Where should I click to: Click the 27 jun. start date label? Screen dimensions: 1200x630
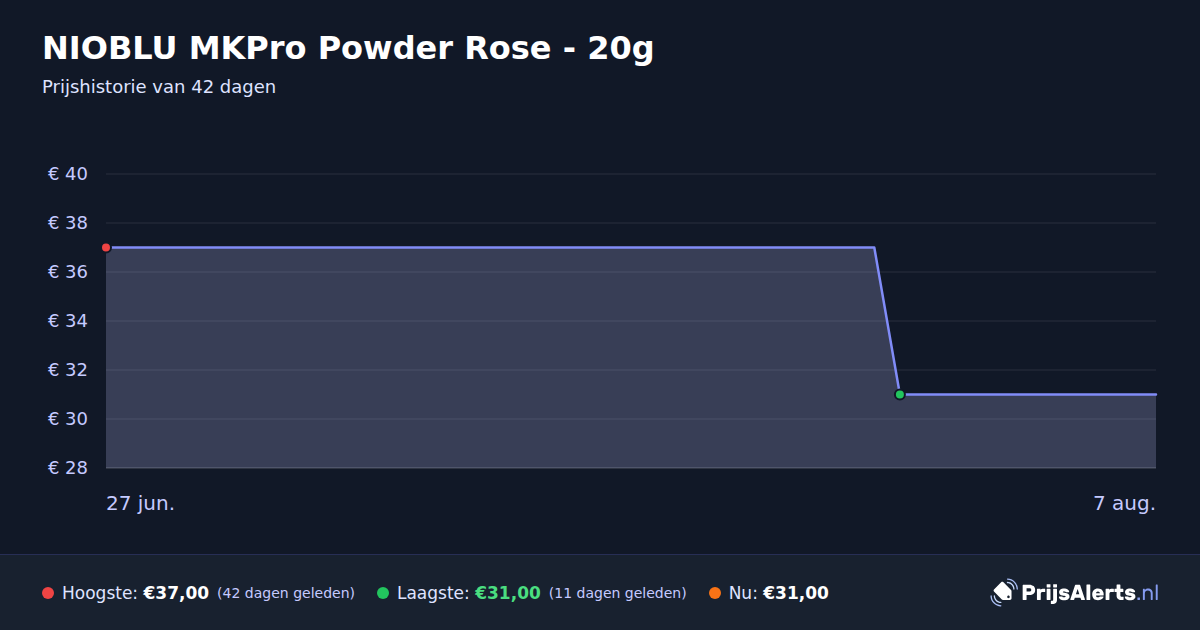(x=141, y=503)
